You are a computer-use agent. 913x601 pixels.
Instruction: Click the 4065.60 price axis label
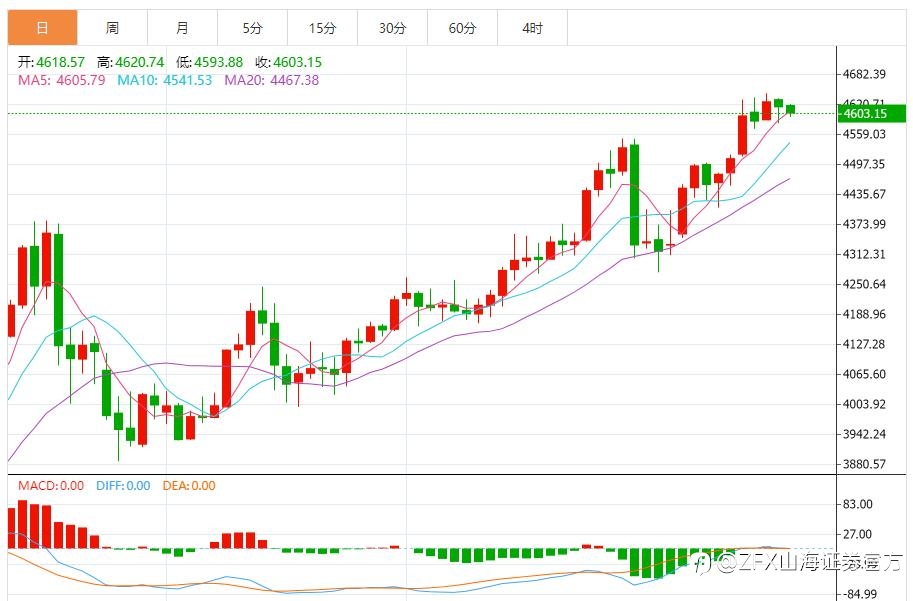pyautogui.click(x=864, y=374)
